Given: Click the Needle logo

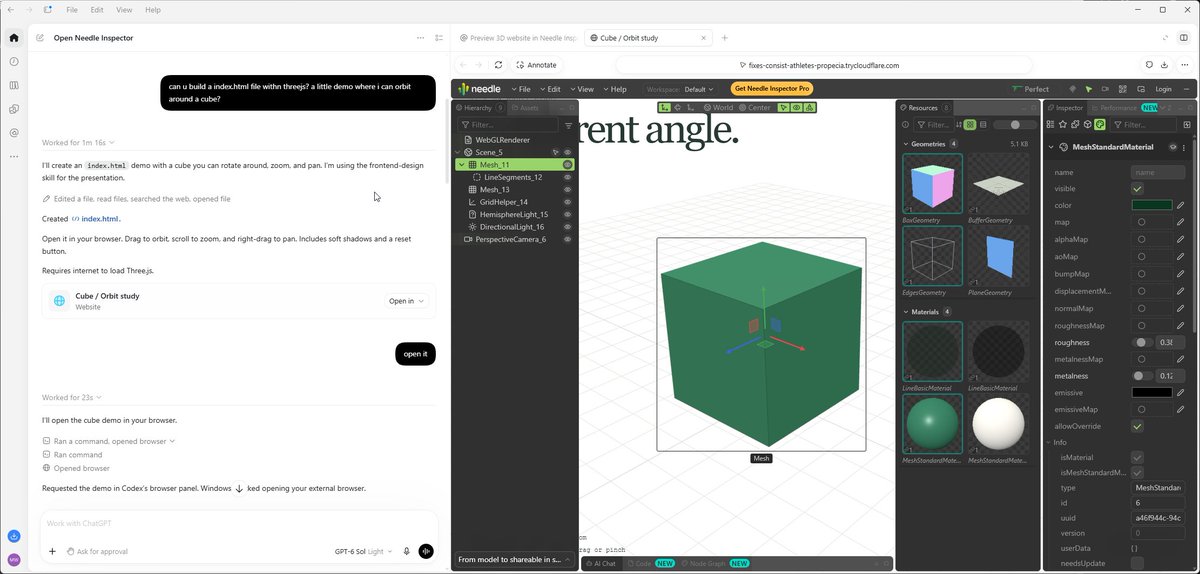Looking at the screenshot, I should pyautogui.click(x=480, y=89).
